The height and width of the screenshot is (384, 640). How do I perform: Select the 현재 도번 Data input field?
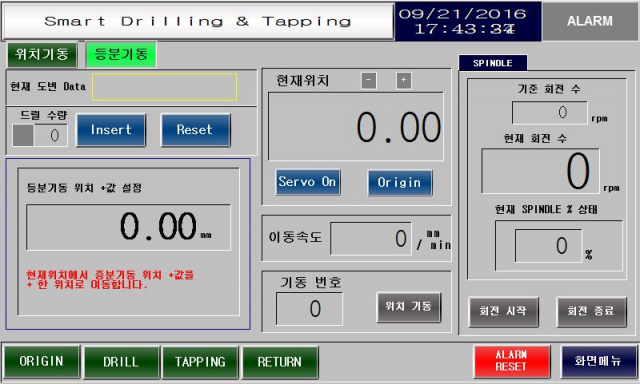164,87
